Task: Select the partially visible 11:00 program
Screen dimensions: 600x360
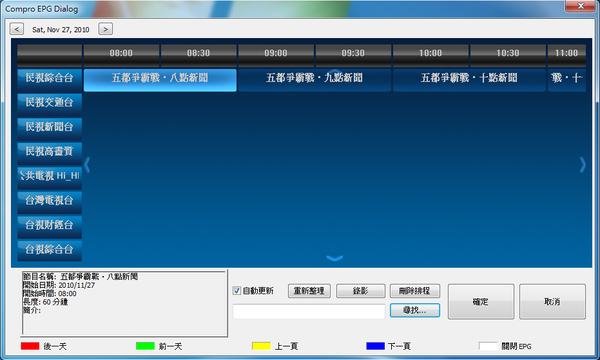Action: [567, 80]
